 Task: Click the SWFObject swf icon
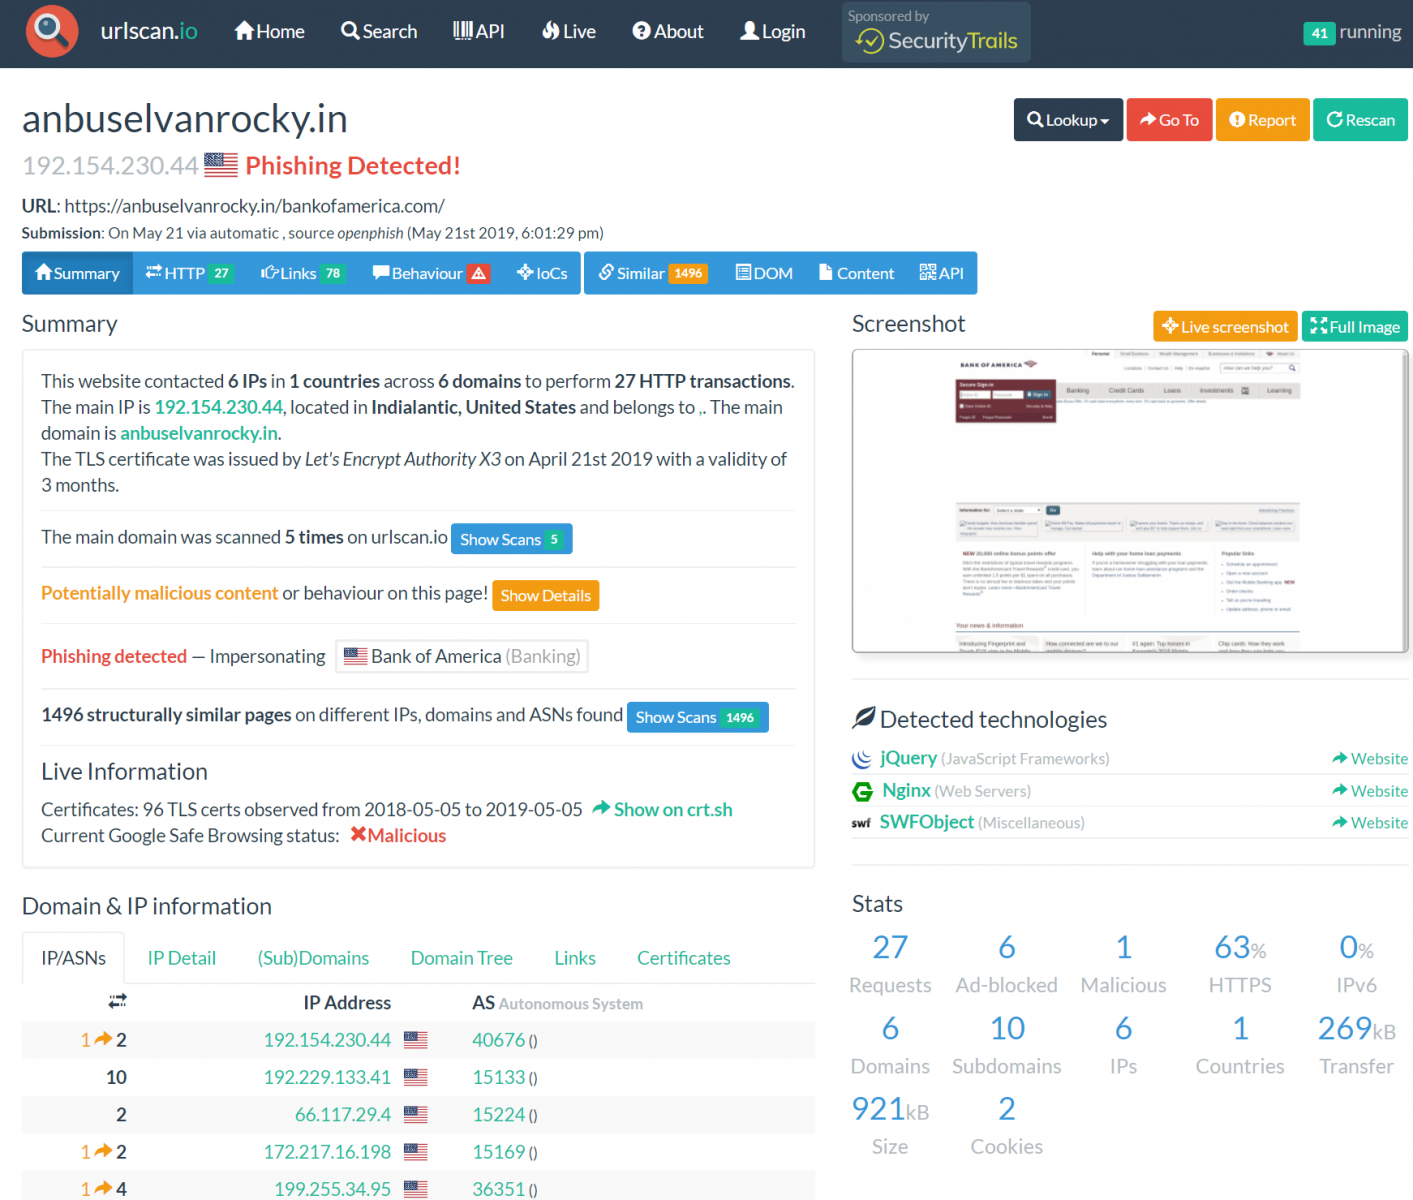[x=861, y=823]
